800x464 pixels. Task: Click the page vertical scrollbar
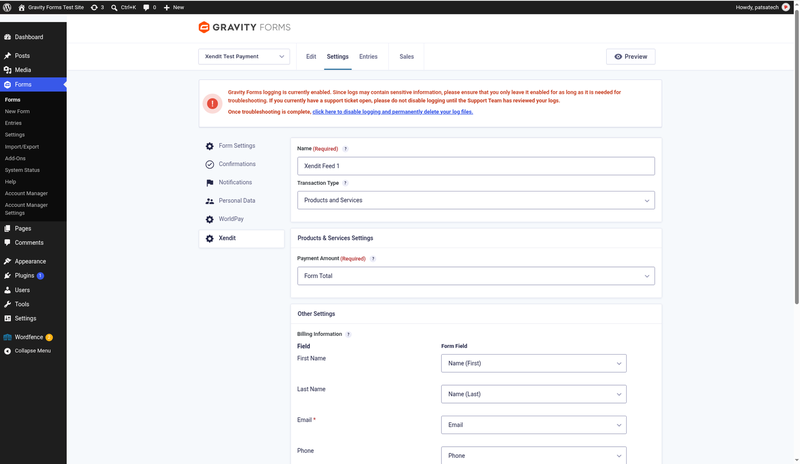point(796,158)
